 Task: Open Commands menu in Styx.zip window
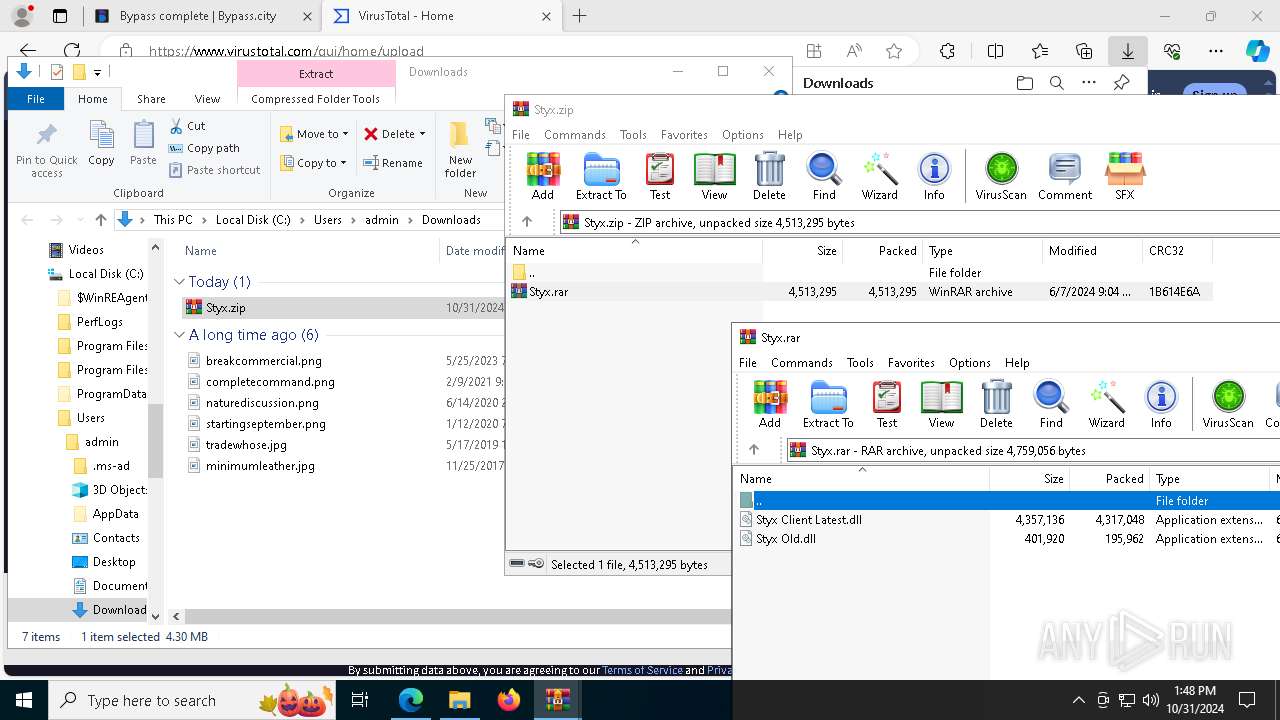click(575, 135)
